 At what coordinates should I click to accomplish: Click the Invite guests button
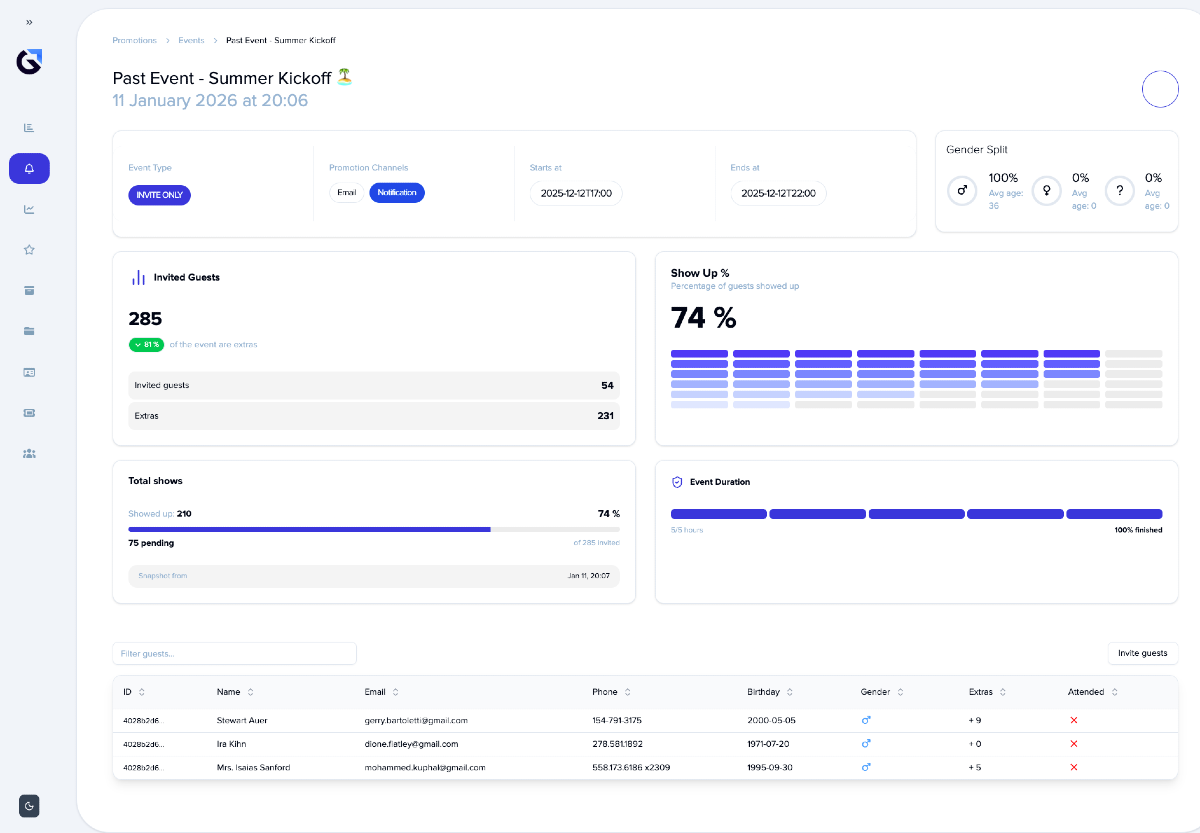coord(1142,653)
